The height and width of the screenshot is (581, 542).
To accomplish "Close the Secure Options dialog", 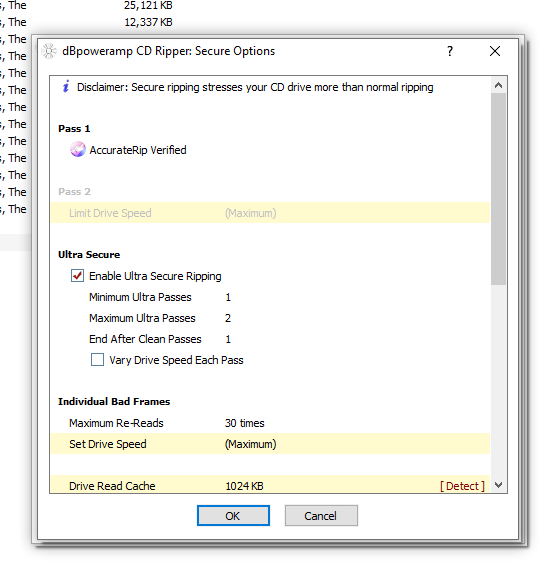I will tap(495, 51).
